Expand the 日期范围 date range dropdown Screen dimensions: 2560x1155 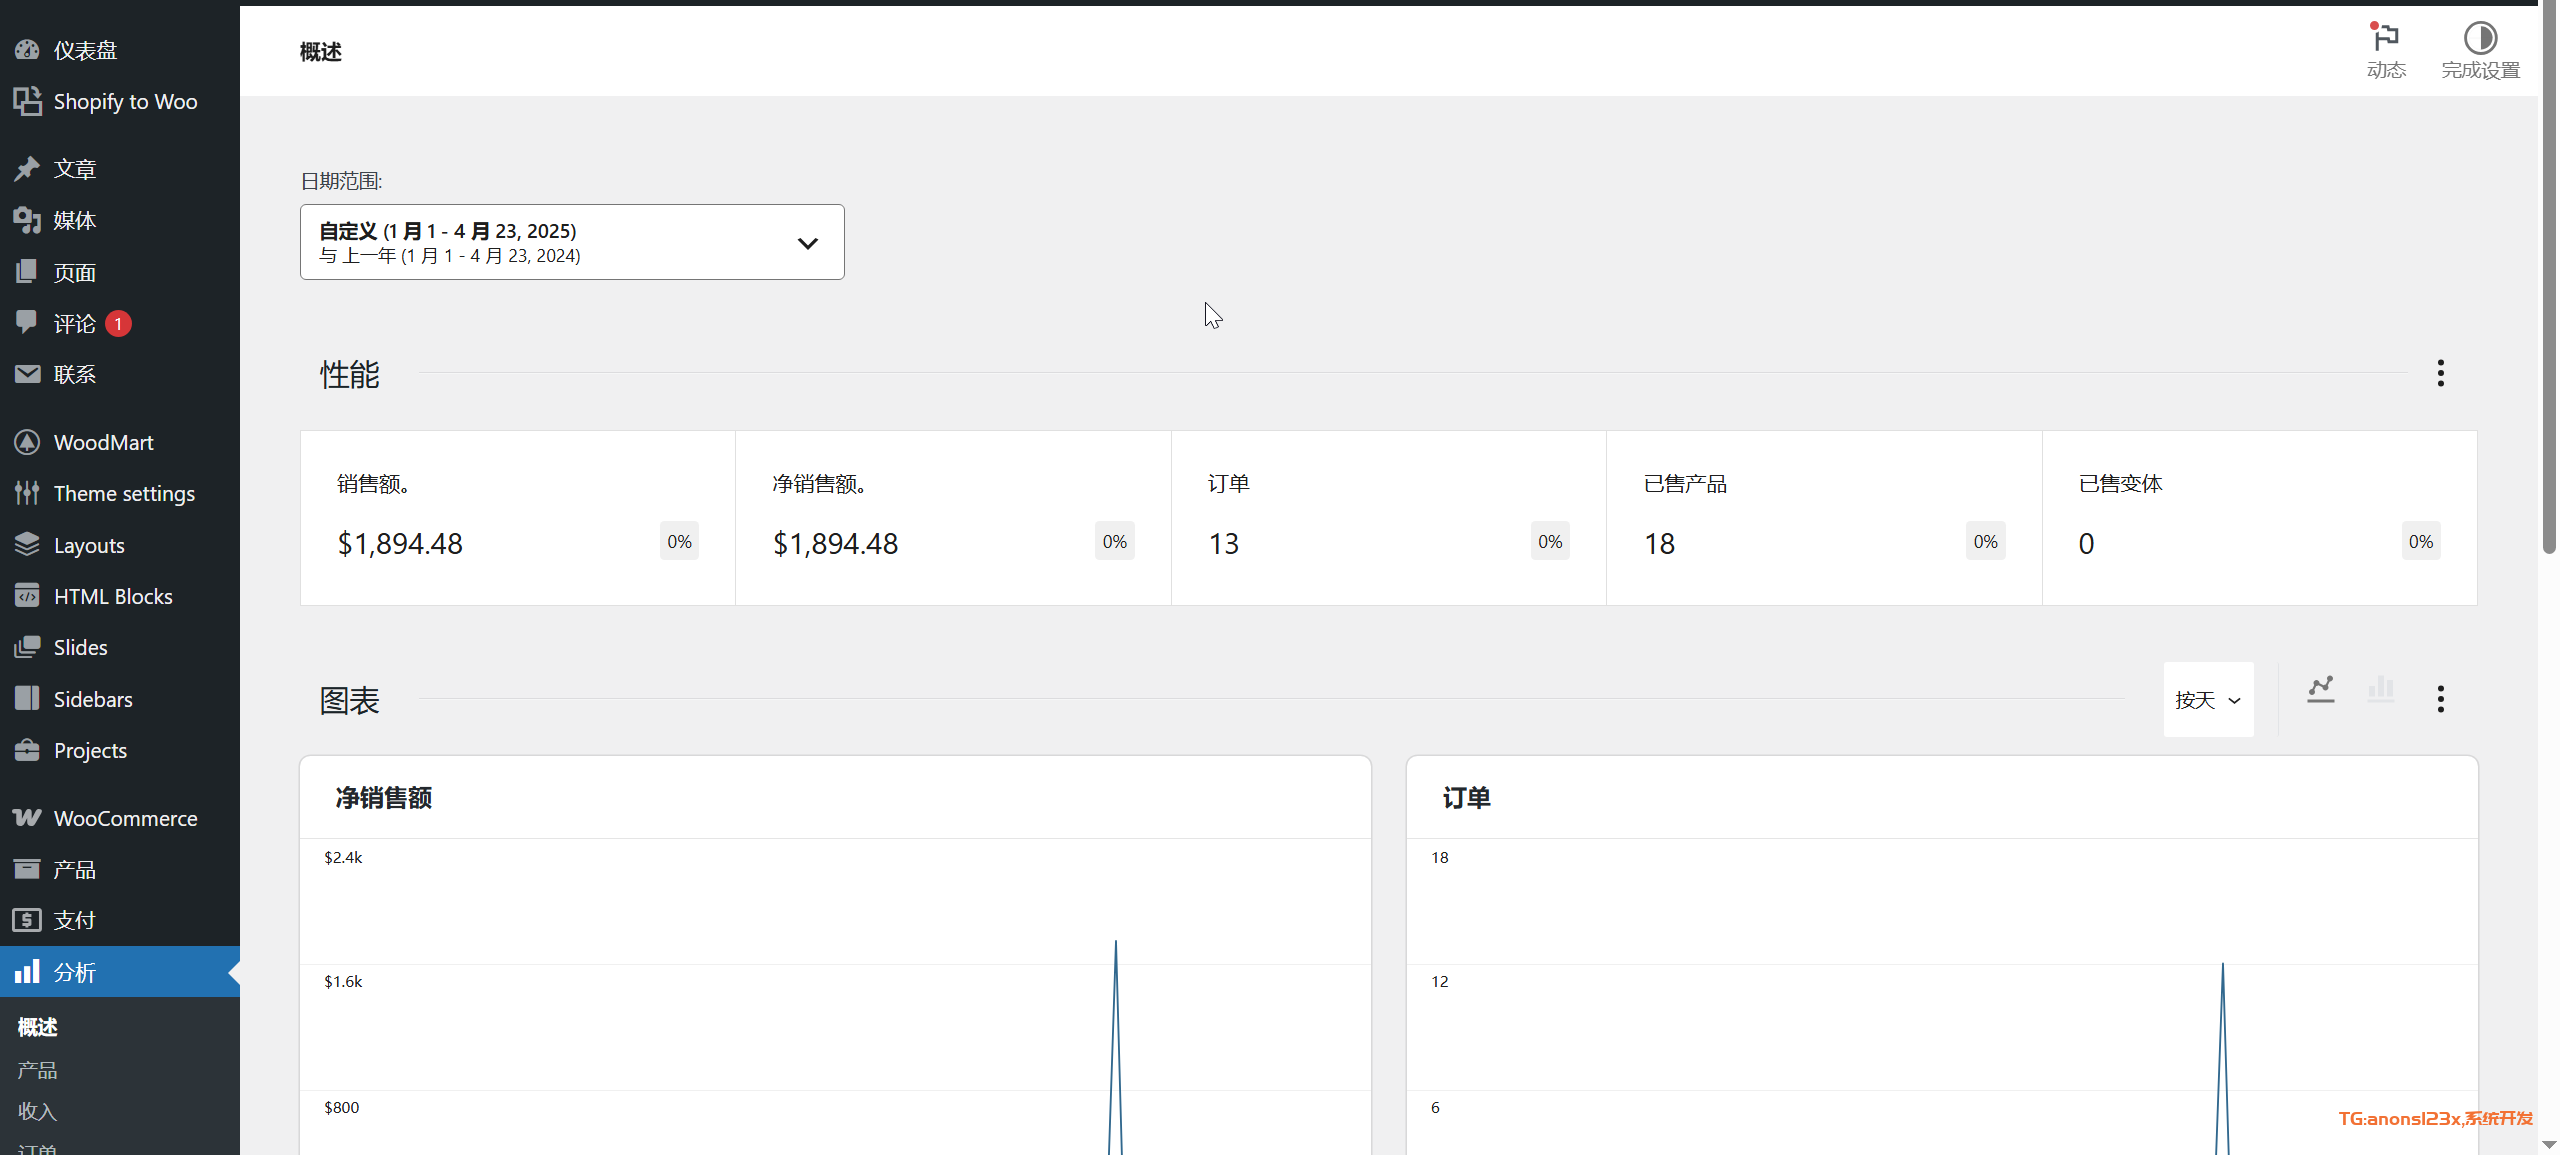coord(572,242)
